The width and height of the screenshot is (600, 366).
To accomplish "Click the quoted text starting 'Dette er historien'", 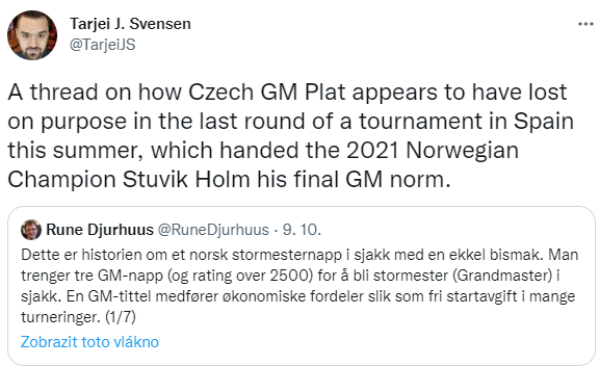I will [x=300, y=255].
